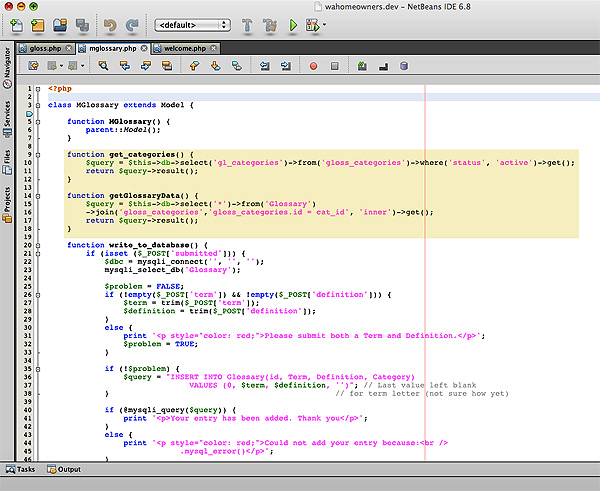The image size is (600, 491).
Task: Collapse the !$problem if-block fold at line 35
Action: pyautogui.click(x=38, y=369)
